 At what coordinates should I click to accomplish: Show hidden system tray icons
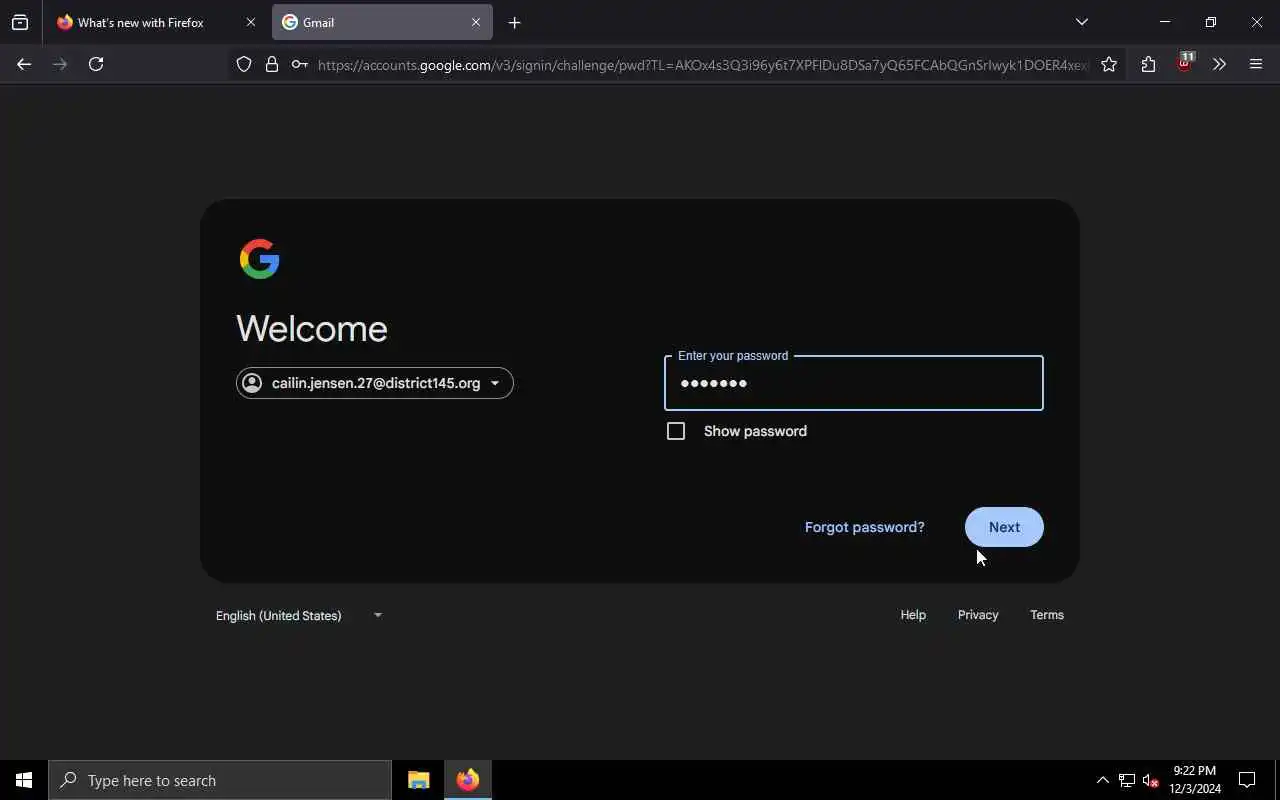click(1102, 780)
